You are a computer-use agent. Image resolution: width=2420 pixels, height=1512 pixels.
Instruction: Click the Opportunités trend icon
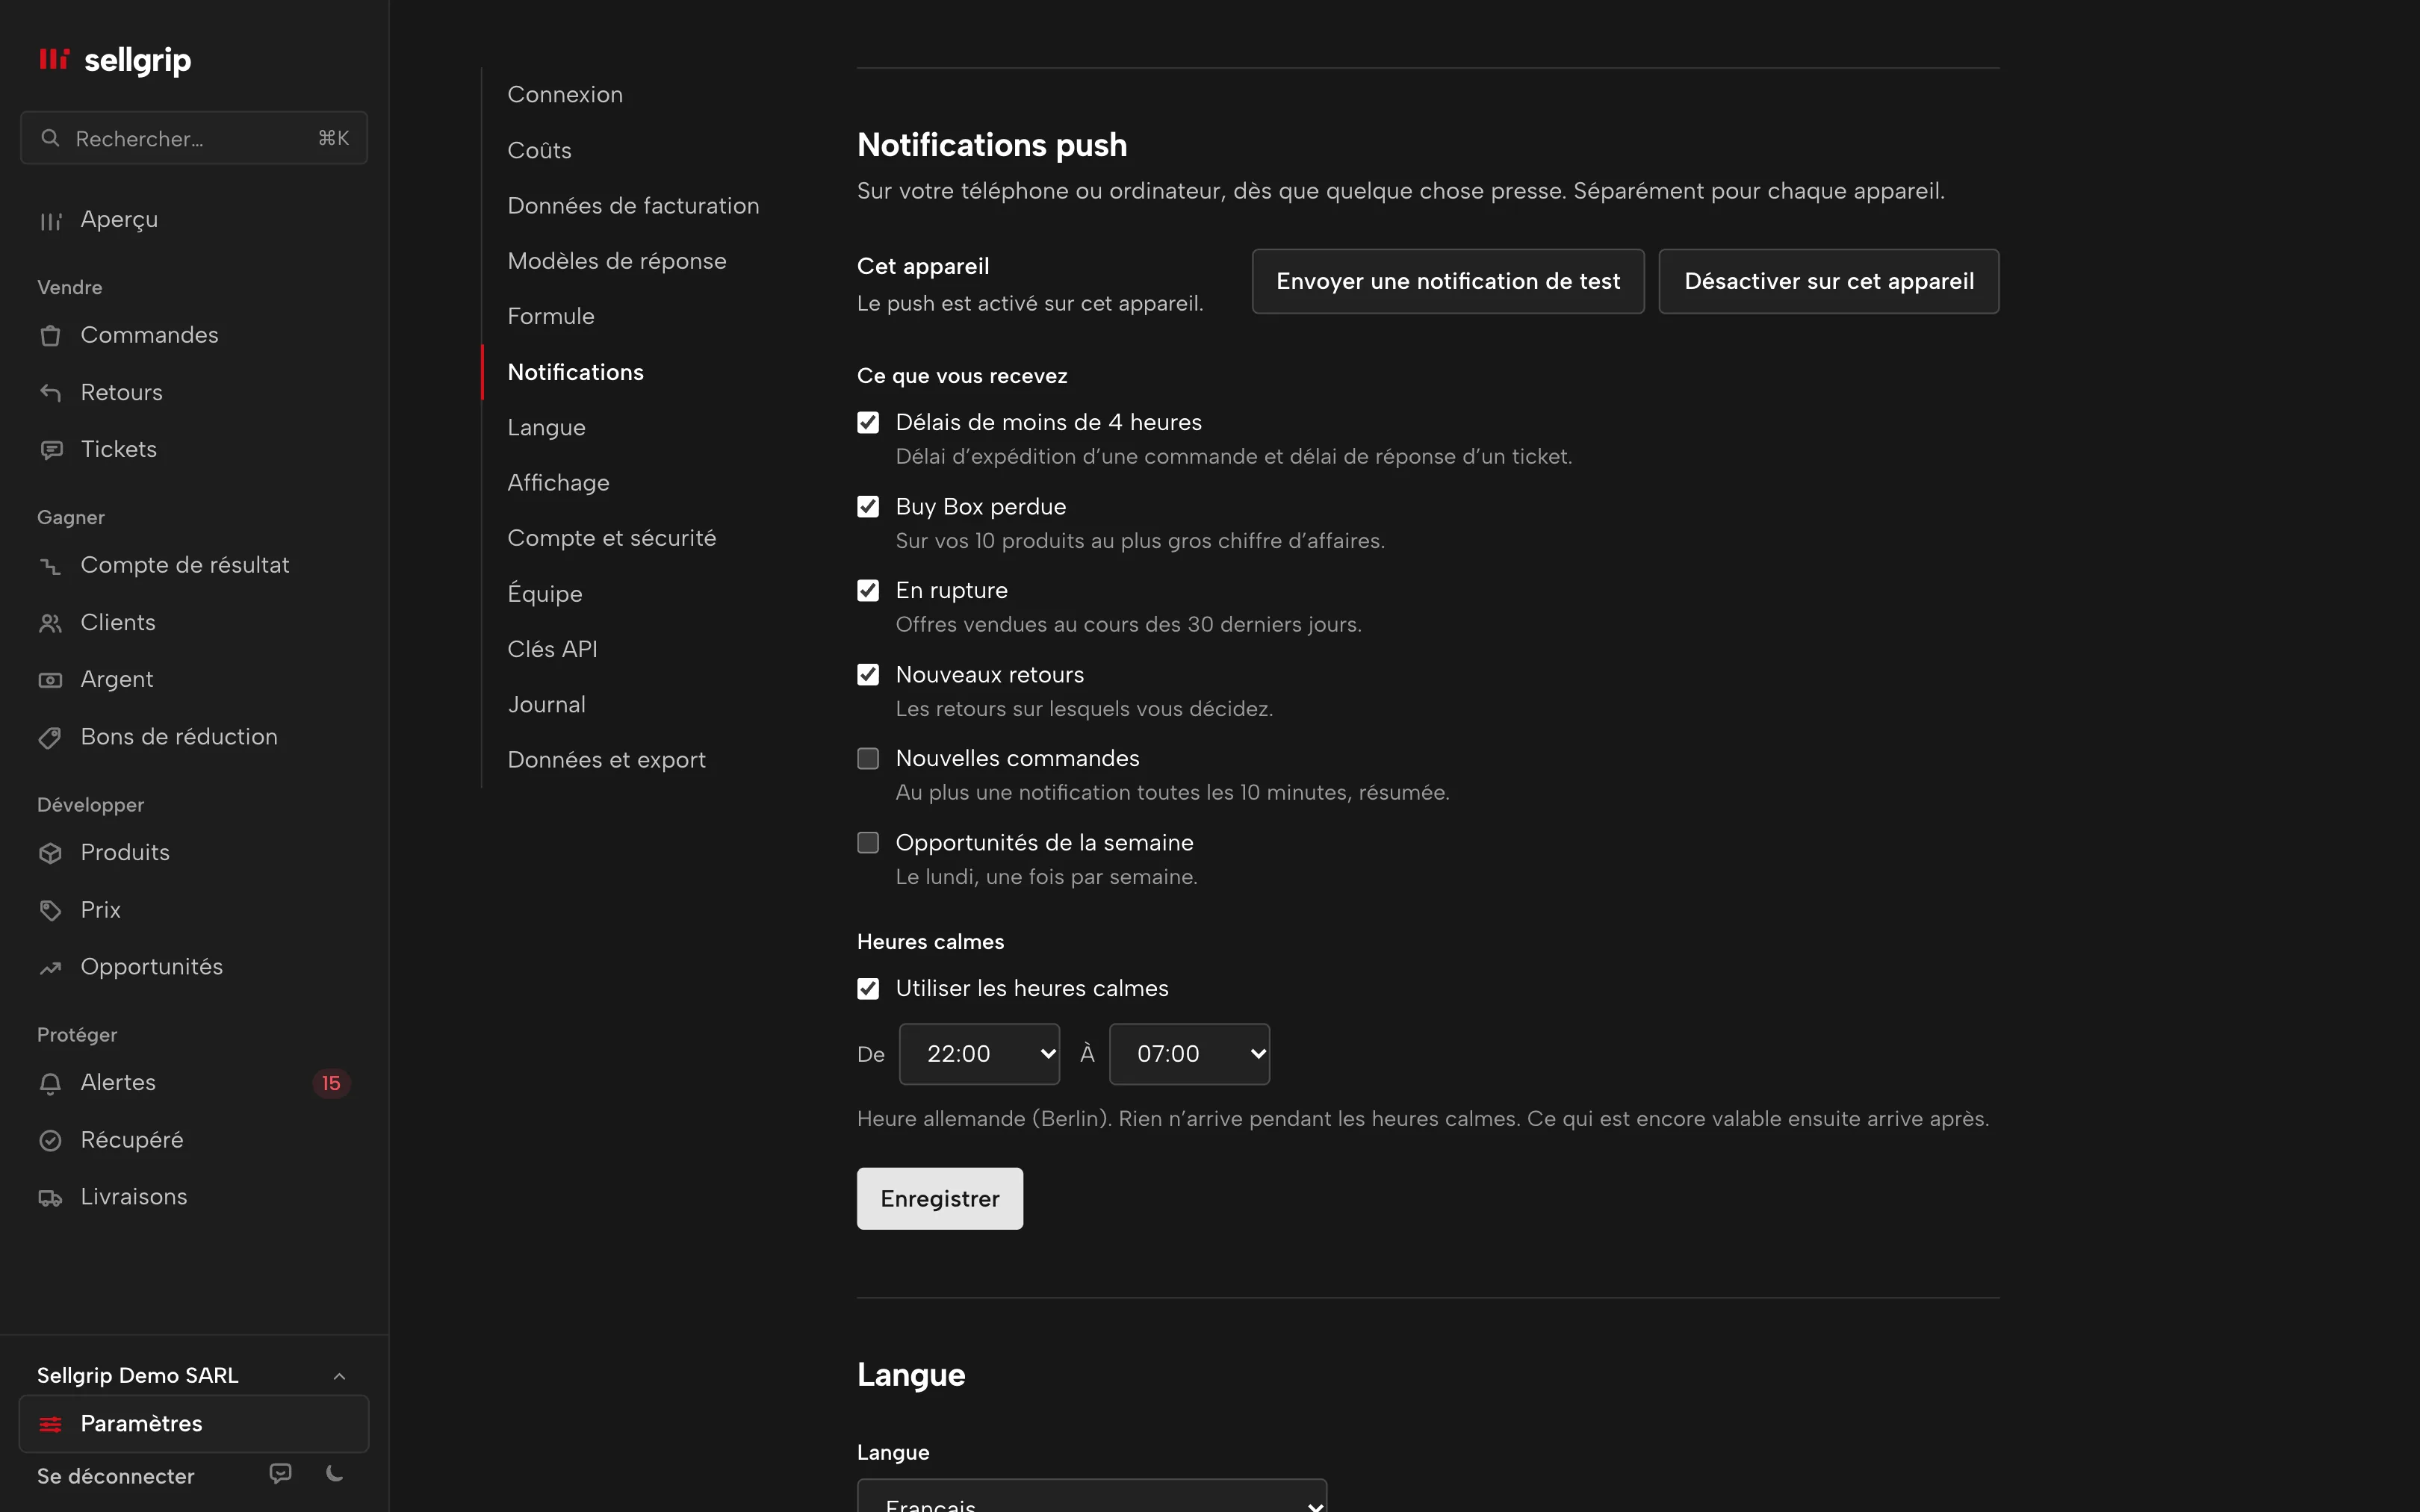point(50,968)
